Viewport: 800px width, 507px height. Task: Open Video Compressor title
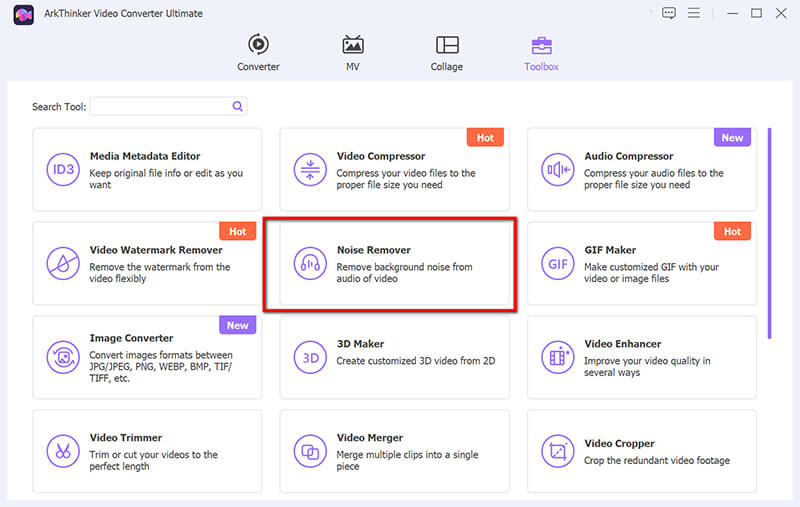coord(381,156)
